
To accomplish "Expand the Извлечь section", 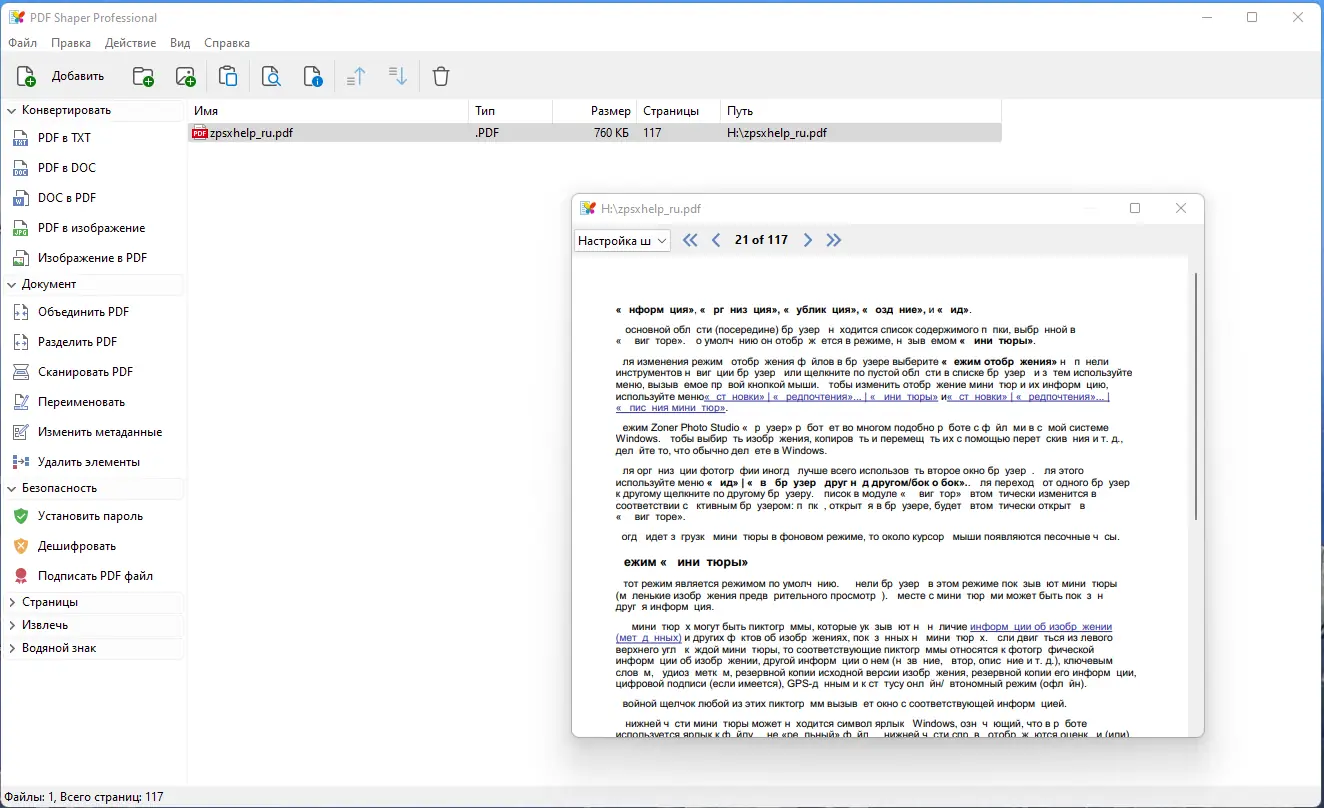I will click(12, 625).
